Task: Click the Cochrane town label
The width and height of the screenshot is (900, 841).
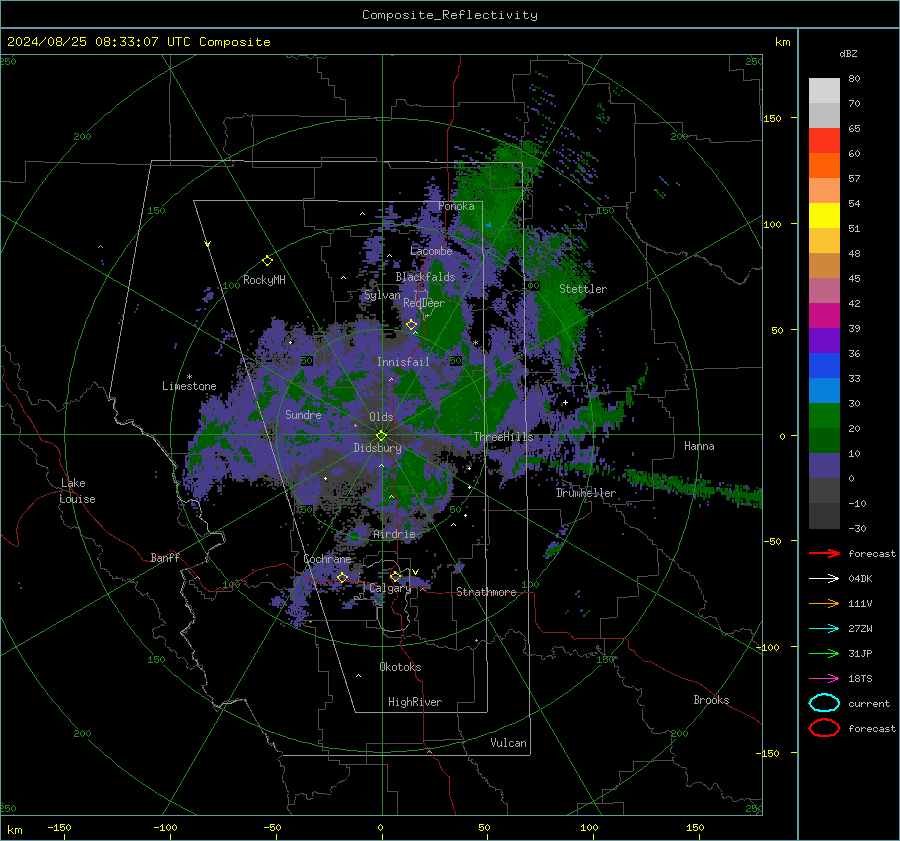Action: tap(327, 559)
